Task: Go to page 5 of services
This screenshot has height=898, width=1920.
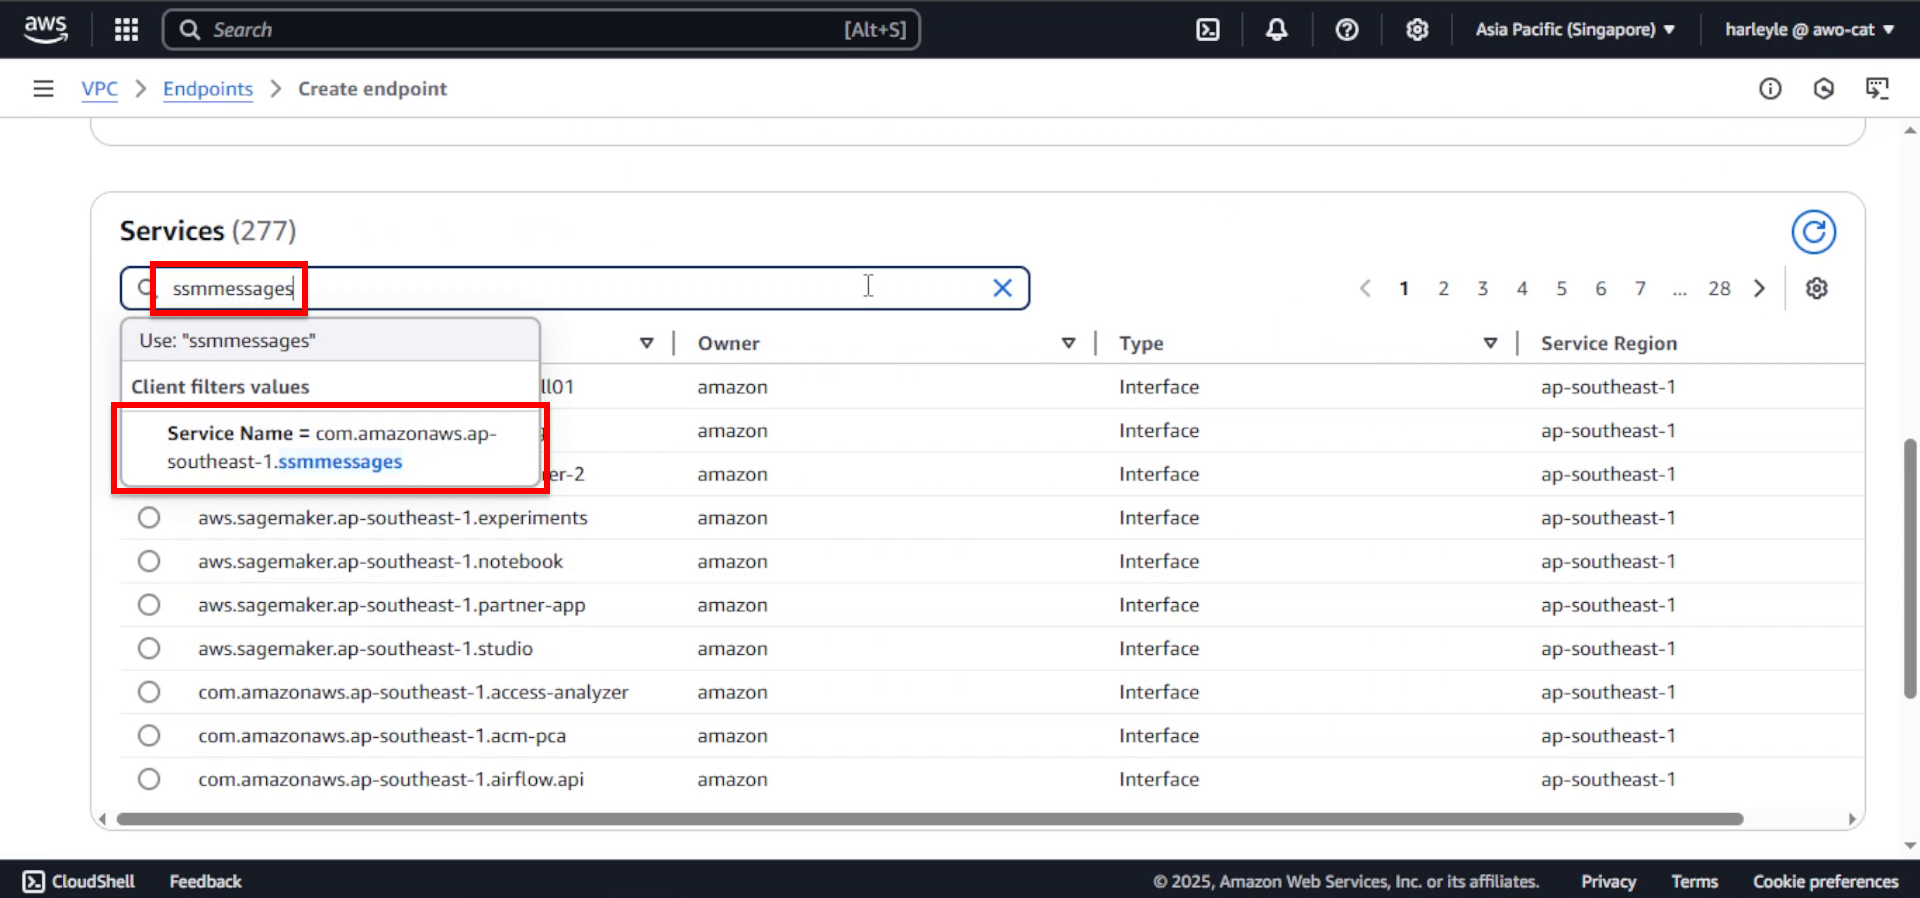Action: coord(1561,288)
